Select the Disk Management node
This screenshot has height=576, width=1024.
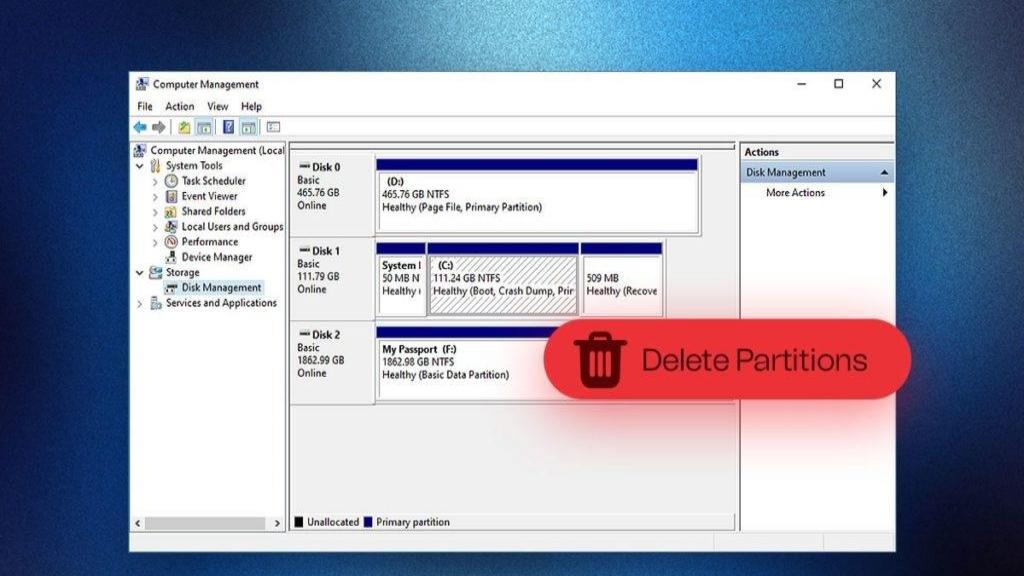click(220, 288)
